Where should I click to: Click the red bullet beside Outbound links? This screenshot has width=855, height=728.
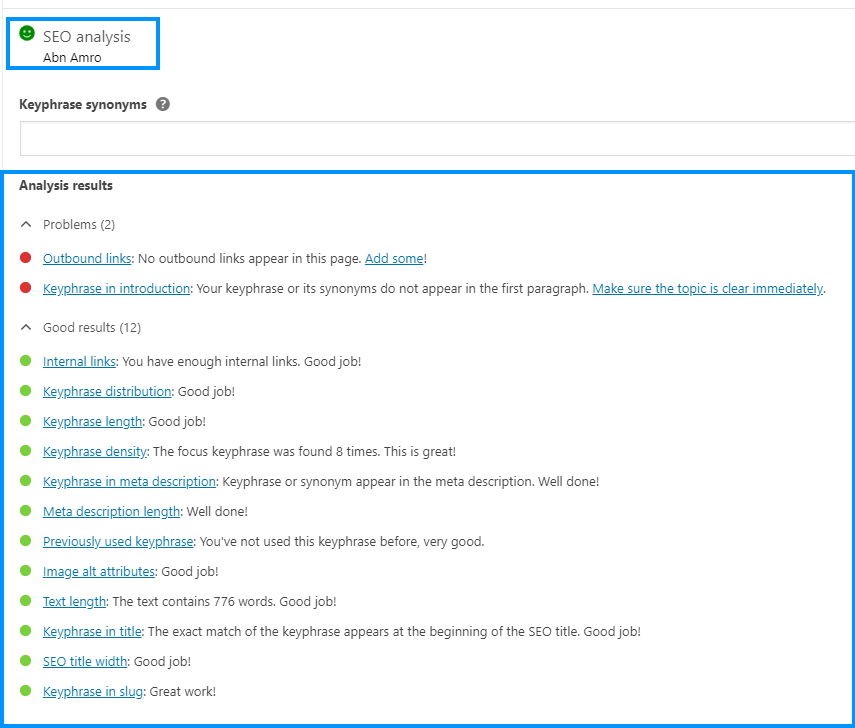pyautogui.click(x=26, y=258)
